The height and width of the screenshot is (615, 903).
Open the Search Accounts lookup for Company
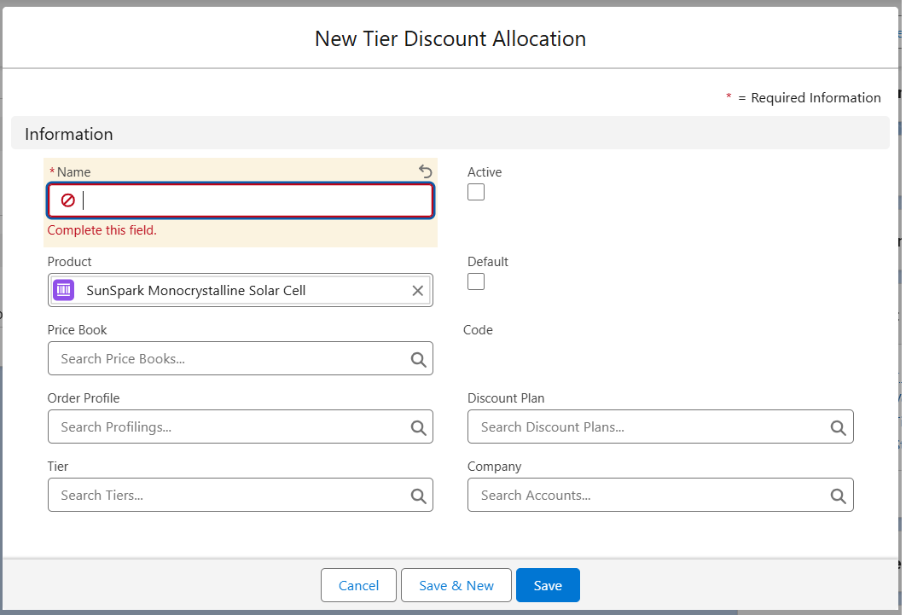[x=650, y=495]
